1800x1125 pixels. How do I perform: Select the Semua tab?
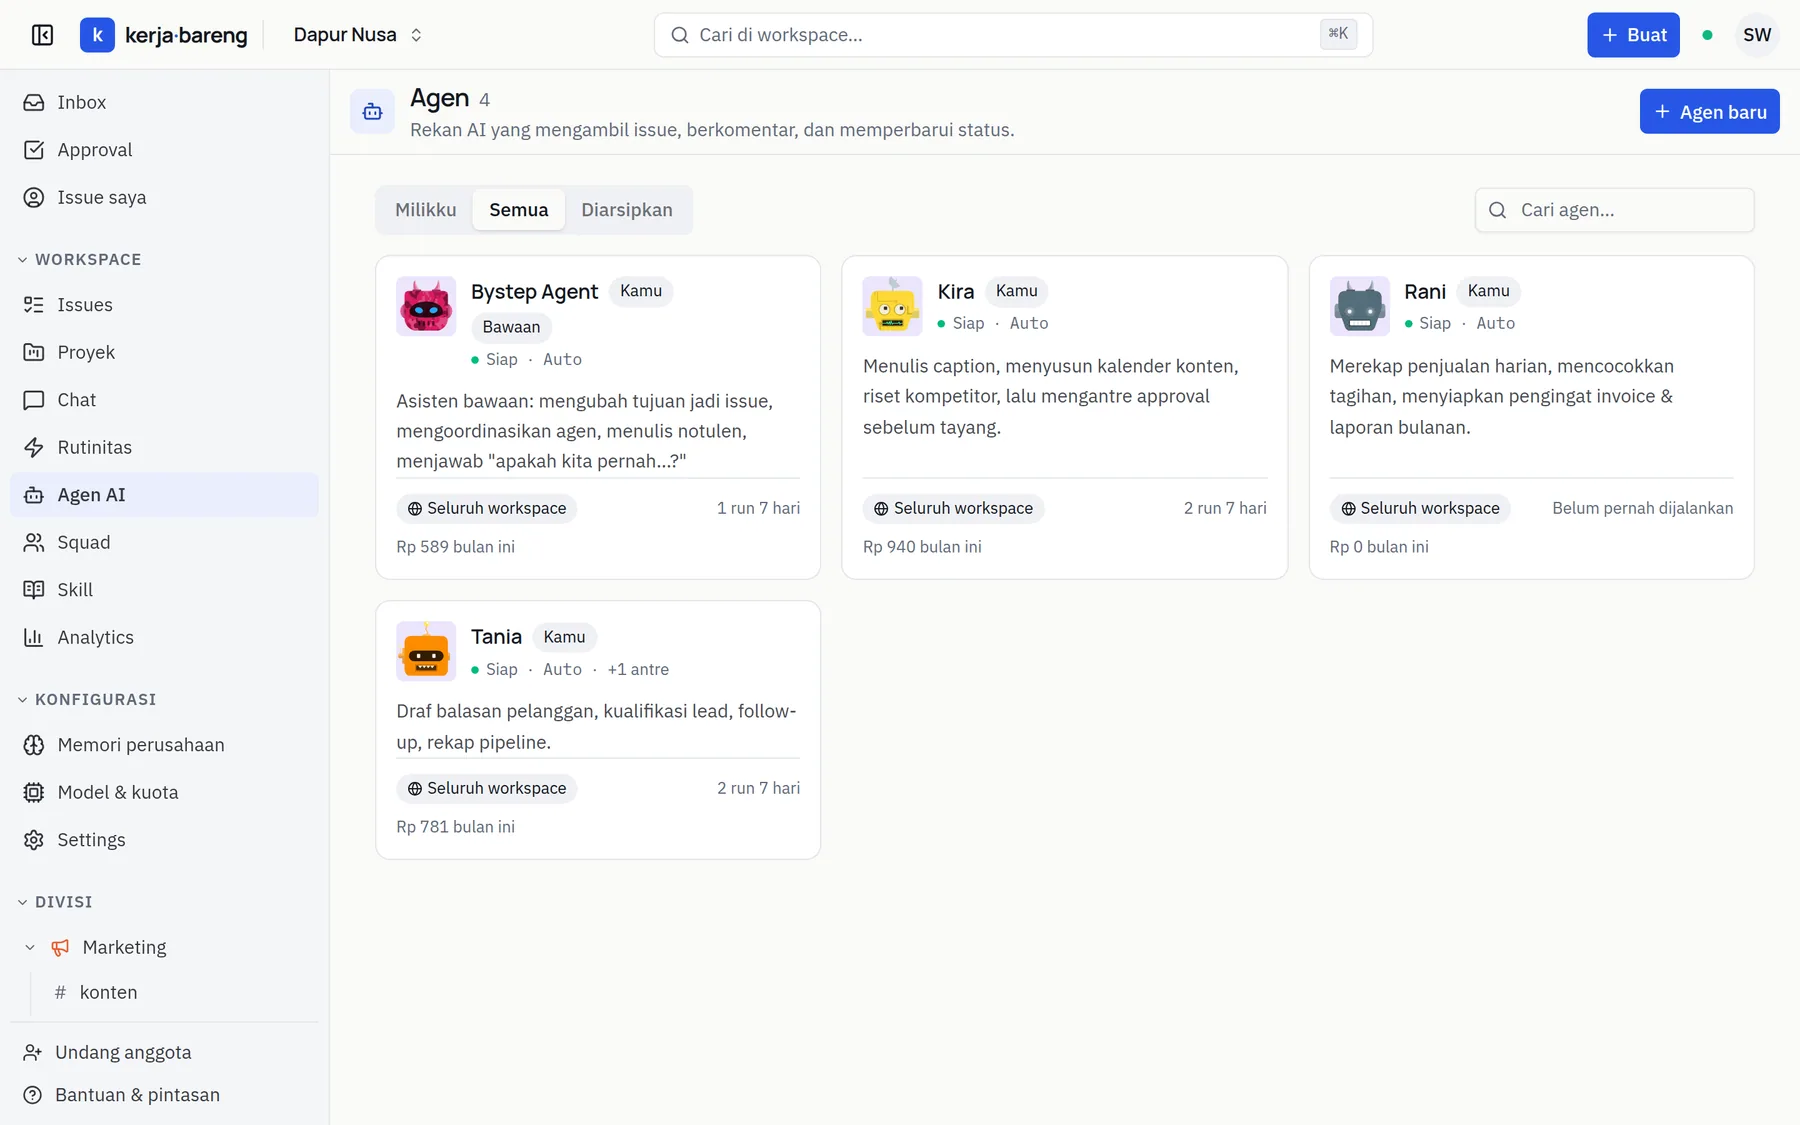519,210
